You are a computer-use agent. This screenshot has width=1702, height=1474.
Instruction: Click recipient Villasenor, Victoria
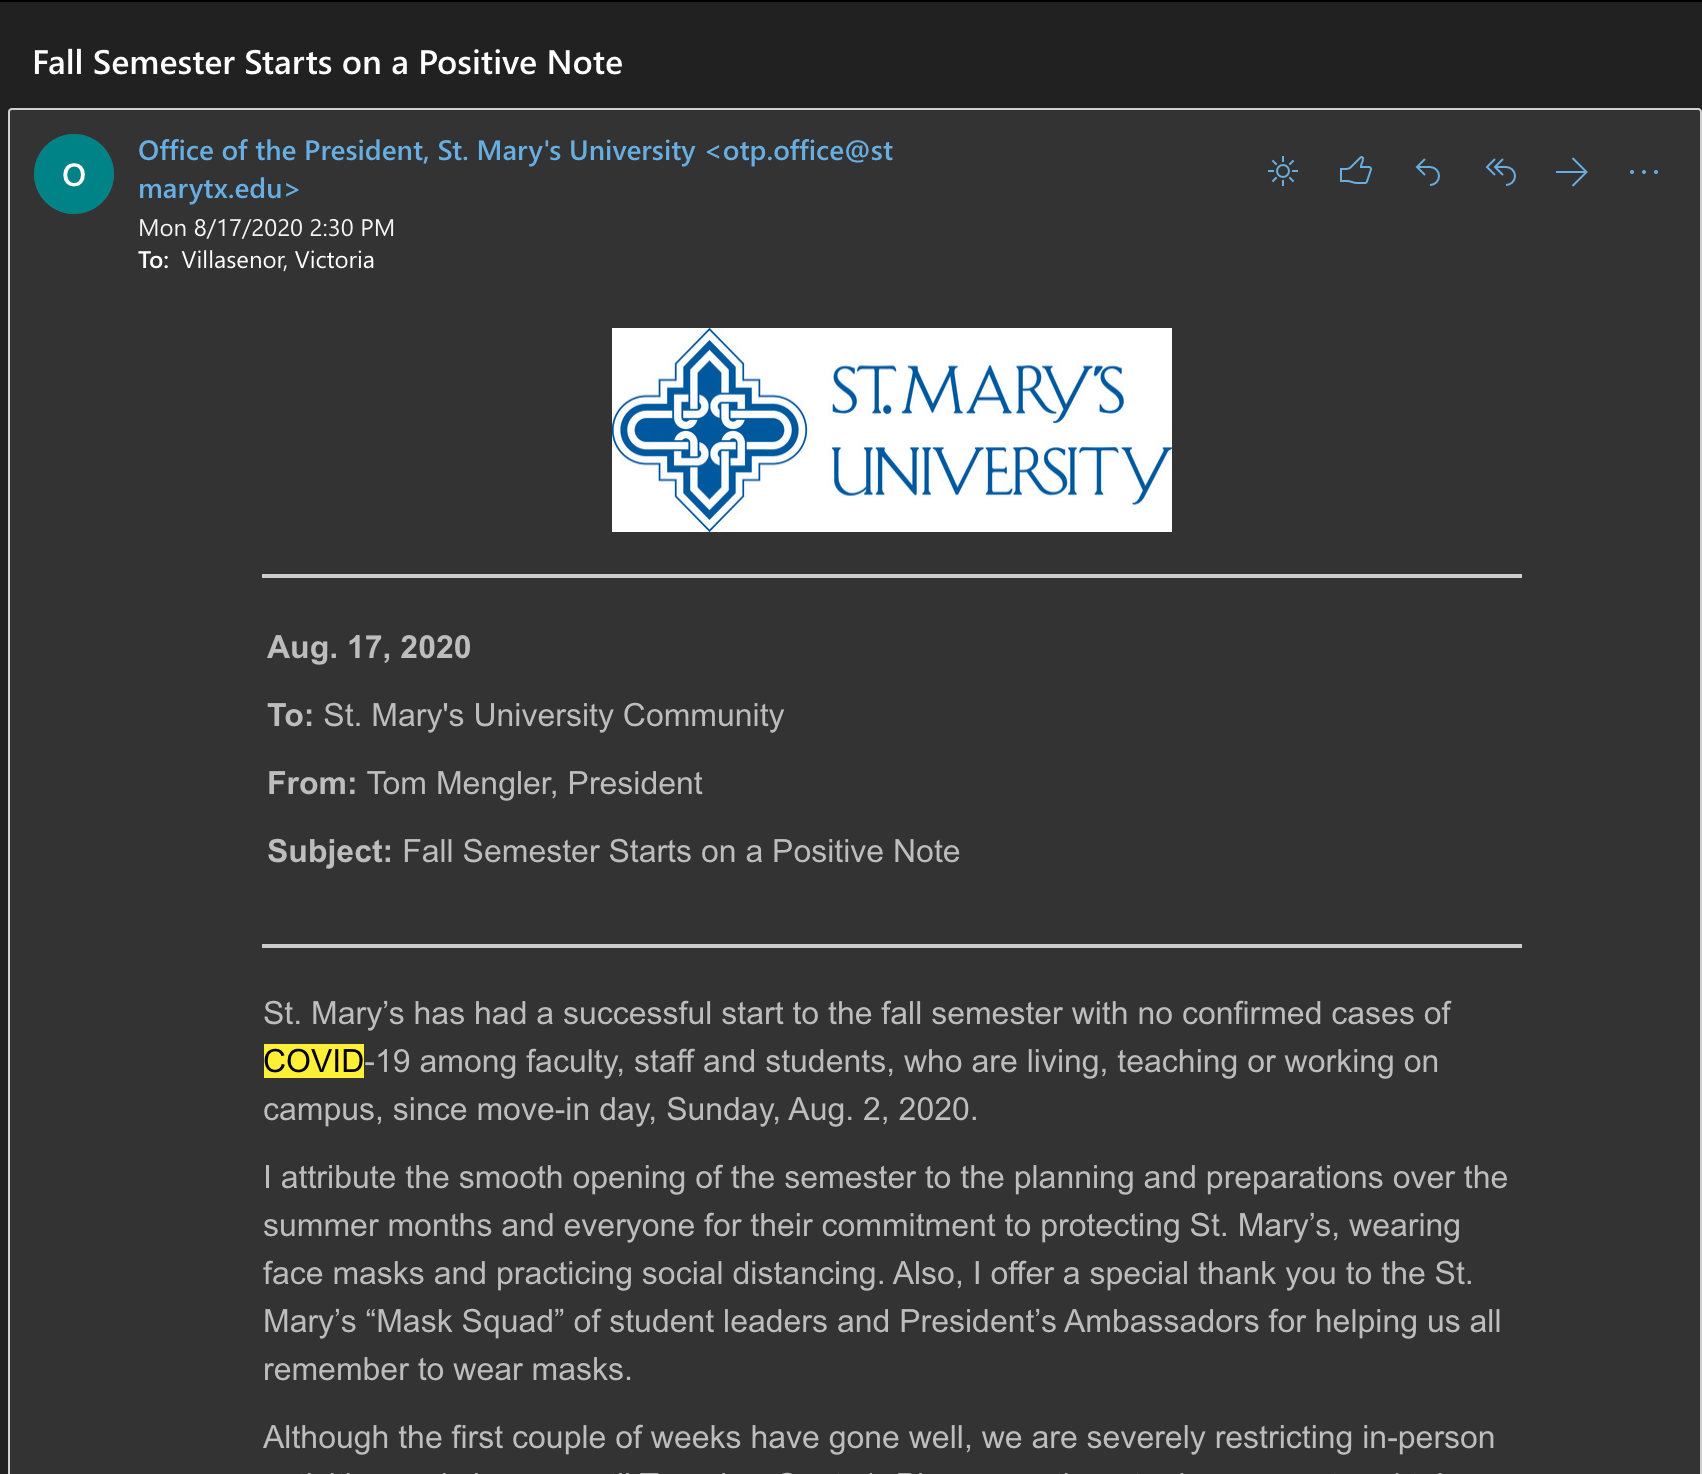(x=278, y=260)
